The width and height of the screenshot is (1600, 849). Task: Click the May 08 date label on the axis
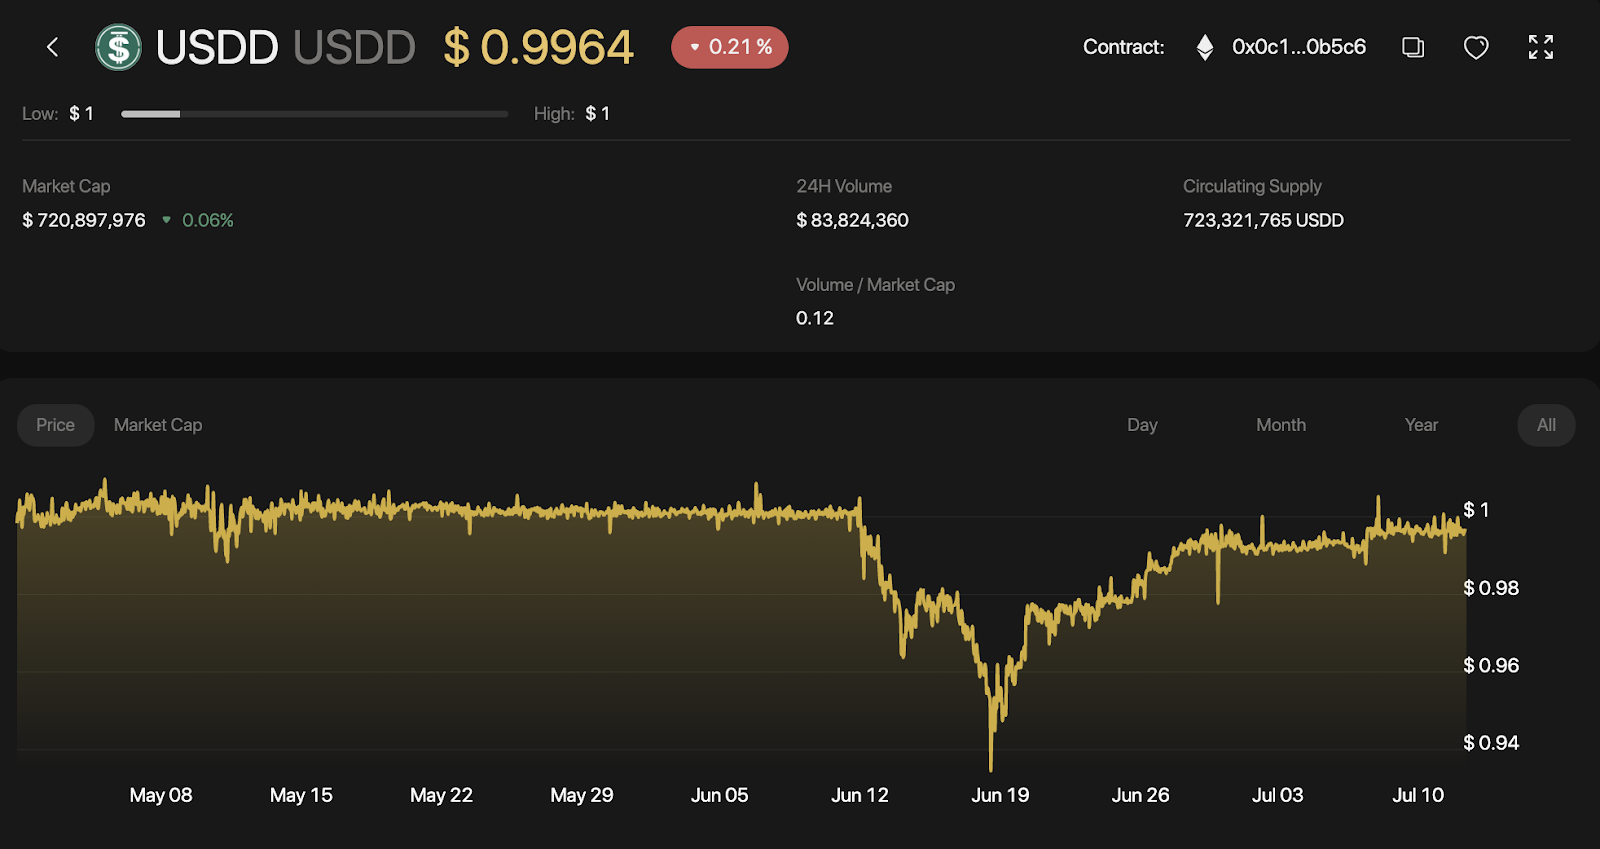pyautogui.click(x=161, y=795)
